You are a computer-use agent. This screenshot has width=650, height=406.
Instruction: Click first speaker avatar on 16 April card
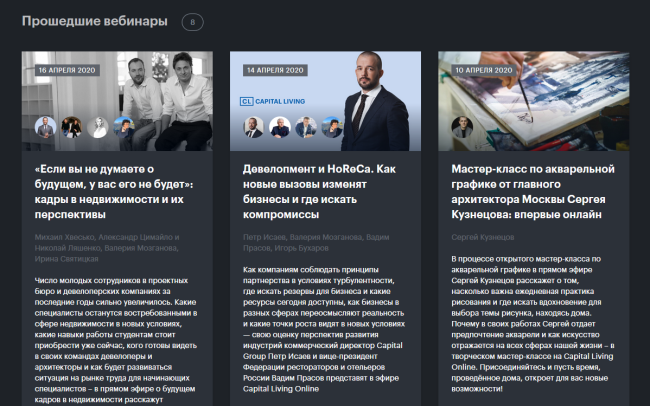45,127
